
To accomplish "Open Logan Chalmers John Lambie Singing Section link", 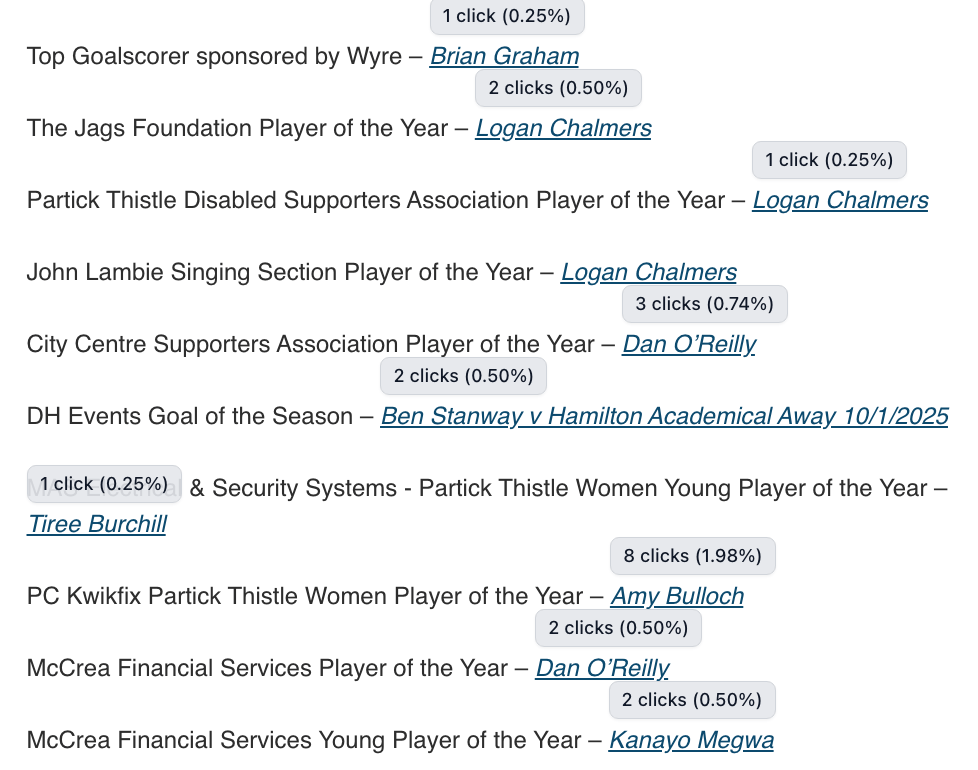I will coord(649,272).
